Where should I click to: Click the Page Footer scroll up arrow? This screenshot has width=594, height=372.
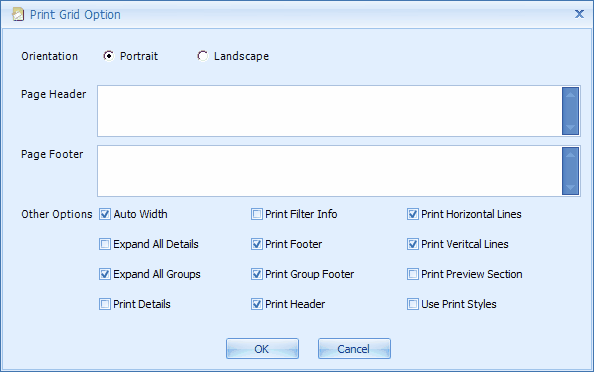click(571, 155)
